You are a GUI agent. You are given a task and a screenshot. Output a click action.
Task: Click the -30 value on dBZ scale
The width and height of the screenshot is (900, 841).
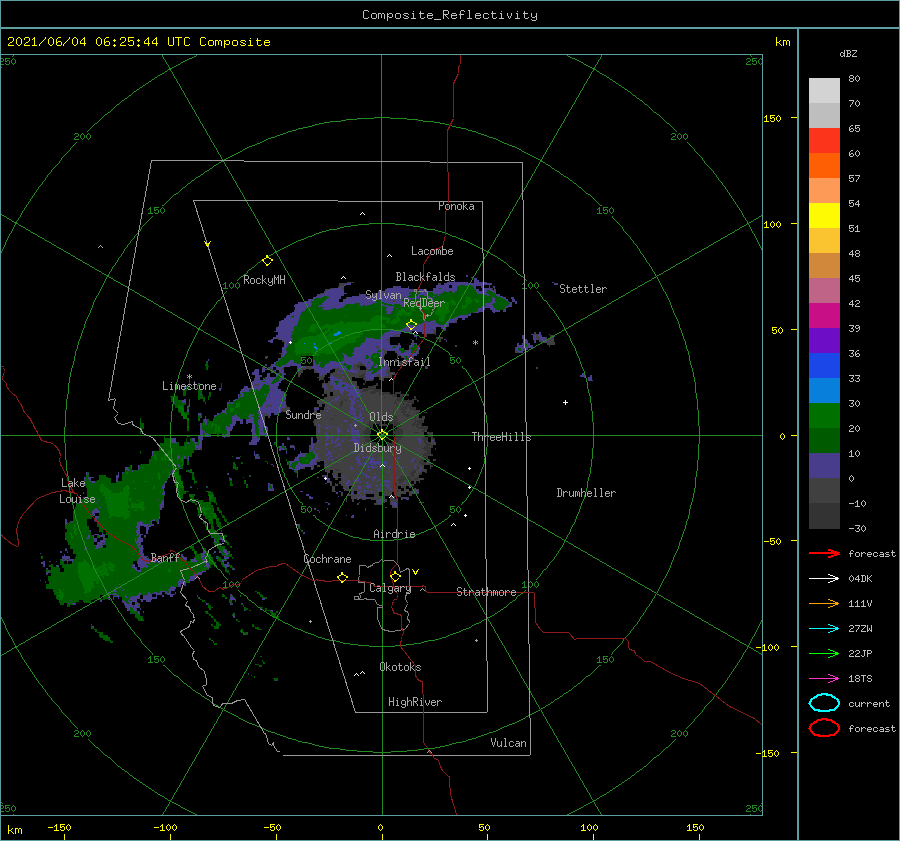click(857, 528)
